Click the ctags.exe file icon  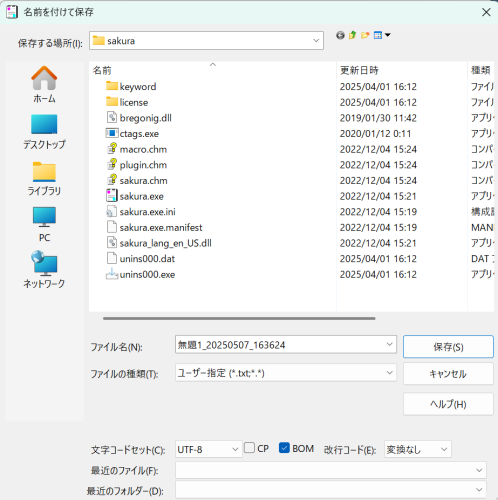pyautogui.click(x=112, y=133)
